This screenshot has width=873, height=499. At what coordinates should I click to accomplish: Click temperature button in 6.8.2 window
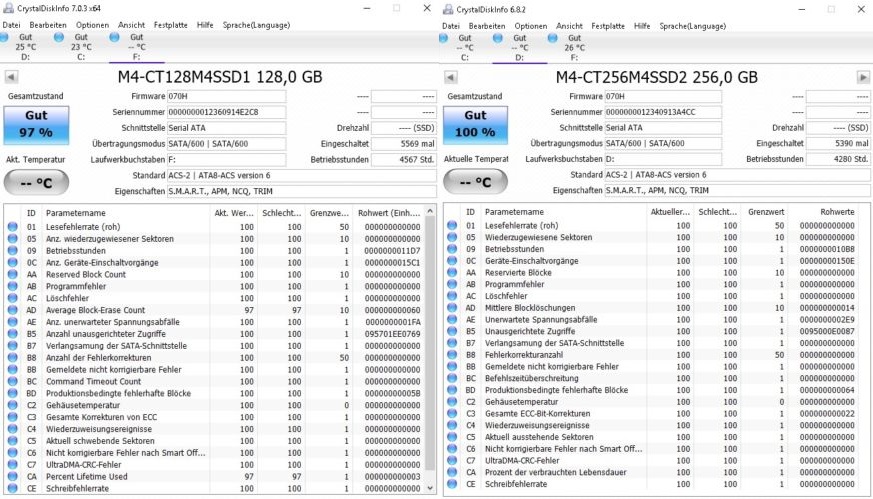[475, 182]
